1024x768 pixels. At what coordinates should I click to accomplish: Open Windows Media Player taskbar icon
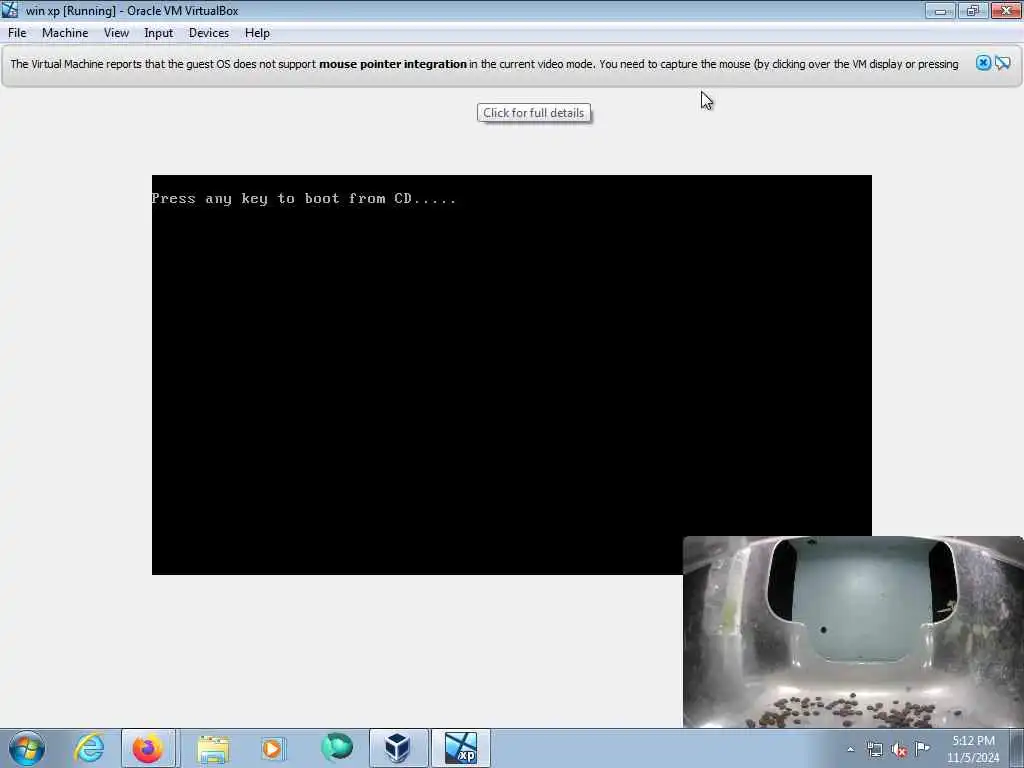(x=272, y=748)
